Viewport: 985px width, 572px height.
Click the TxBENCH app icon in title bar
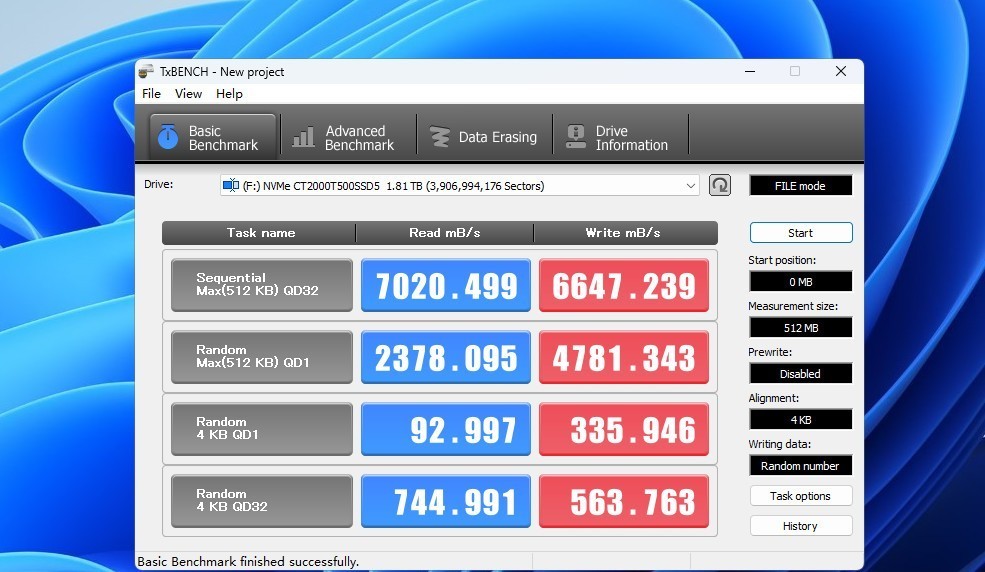coord(146,71)
